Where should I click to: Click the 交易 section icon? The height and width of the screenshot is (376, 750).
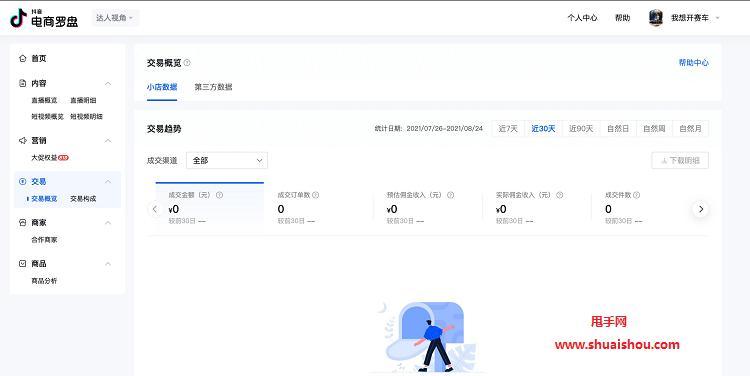pos(22,182)
